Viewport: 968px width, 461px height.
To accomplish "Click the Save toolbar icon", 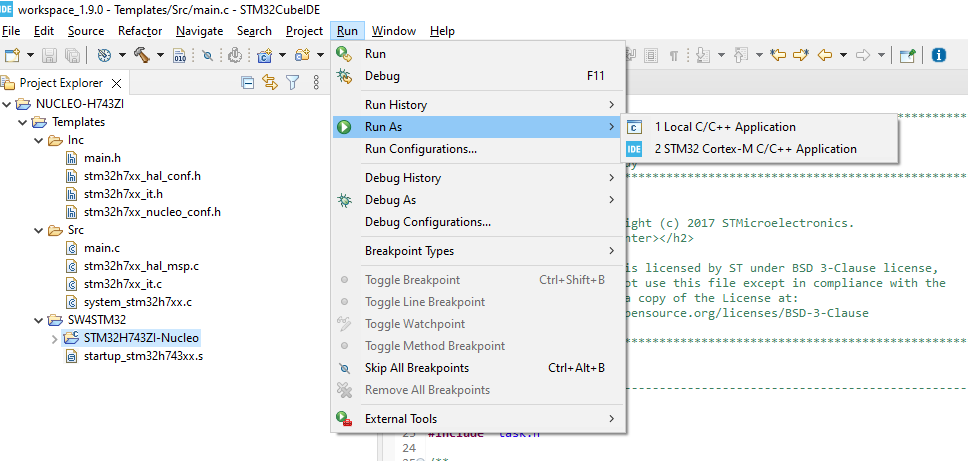I will 49,56.
